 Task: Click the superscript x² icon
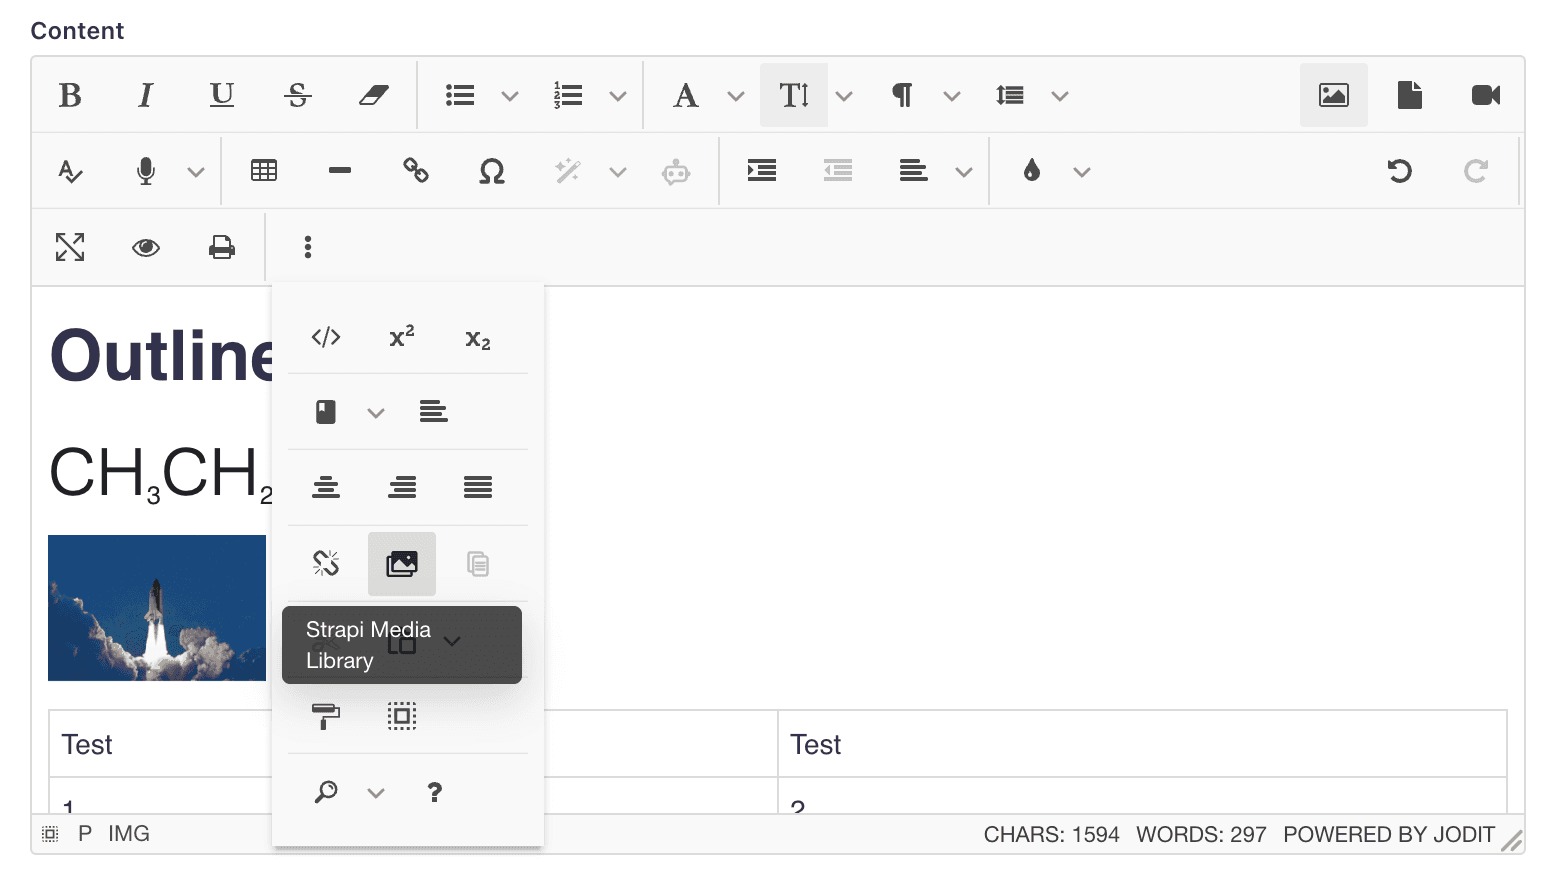coord(402,337)
